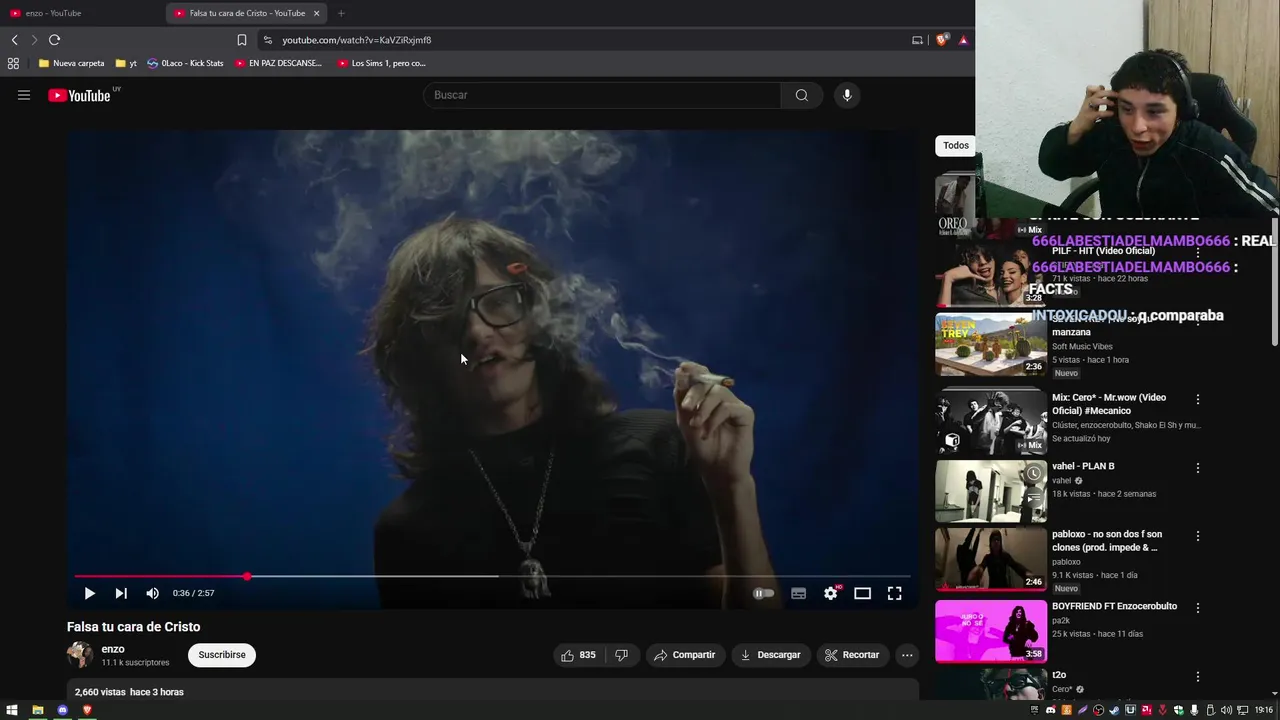
Task: Open the enzo channel name link
Action: point(113,649)
